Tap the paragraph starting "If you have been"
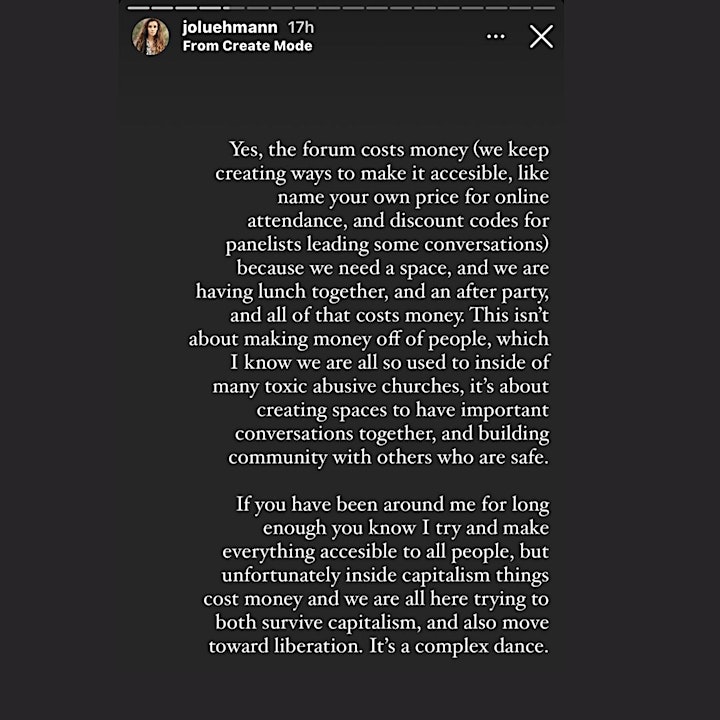This screenshot has height=720, width=720. tap(376, 575)
